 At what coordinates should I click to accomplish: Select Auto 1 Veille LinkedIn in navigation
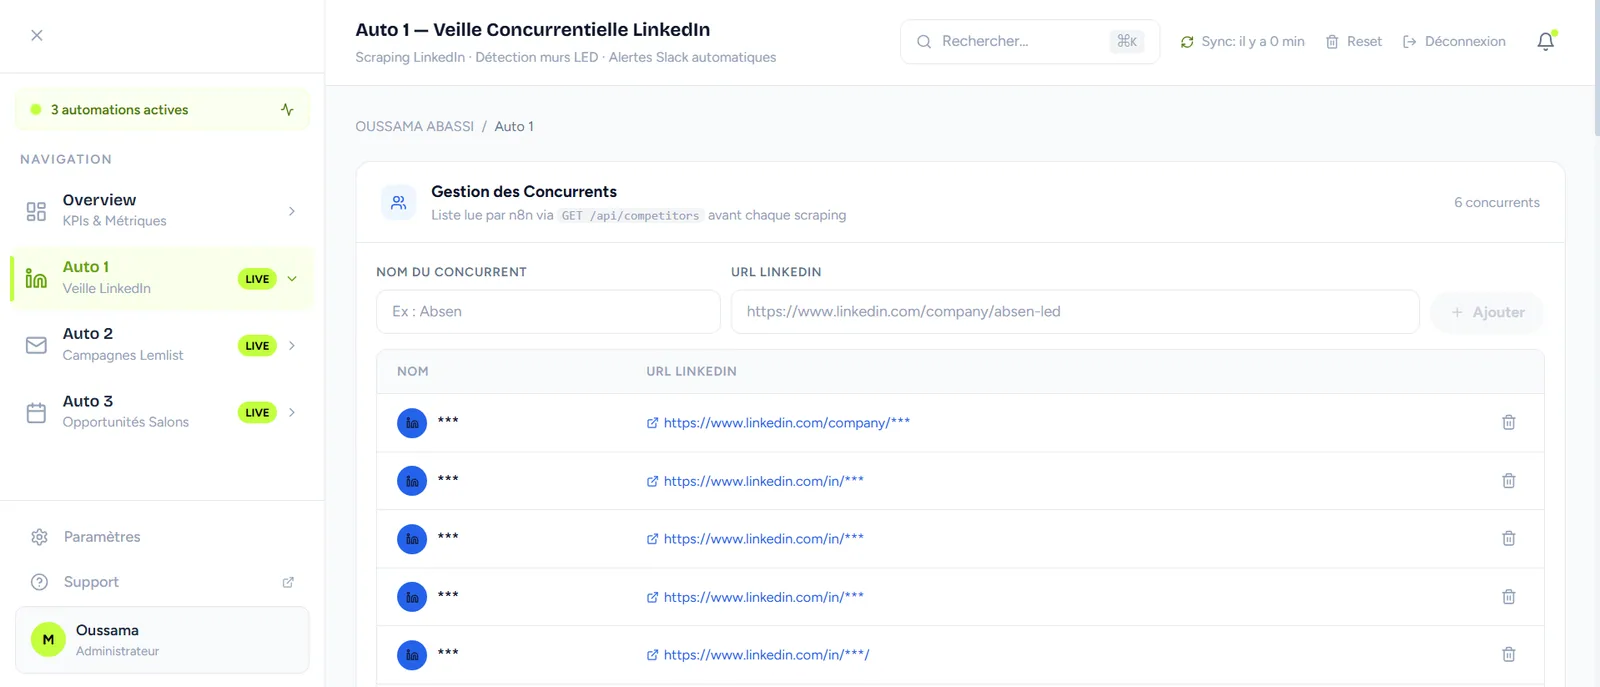coord(162,278)
